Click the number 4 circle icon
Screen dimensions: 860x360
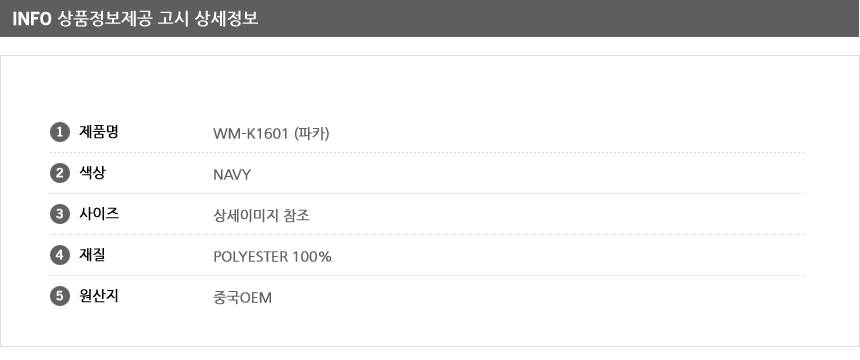pyautogui.click(x=60, y=255)
